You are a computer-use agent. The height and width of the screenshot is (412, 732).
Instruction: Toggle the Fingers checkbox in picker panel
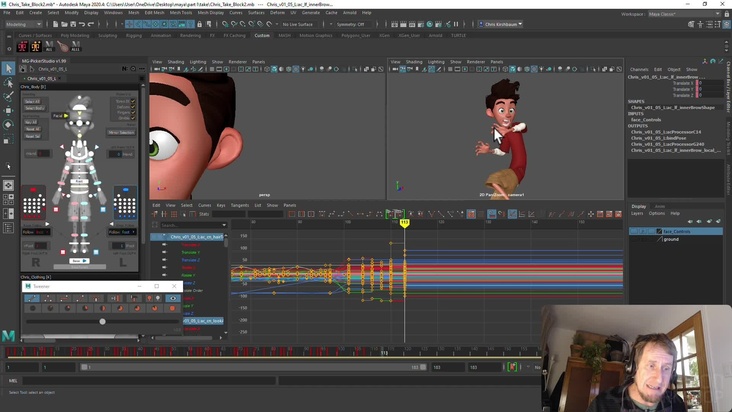tap(132, 114)
